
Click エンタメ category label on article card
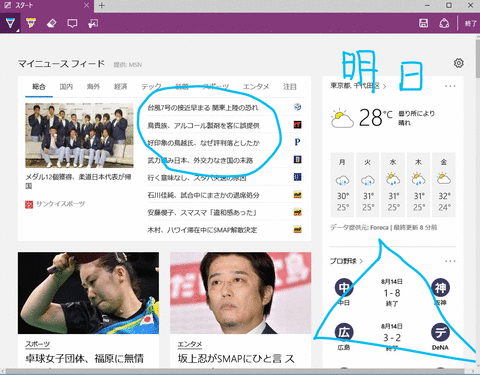coord(190,344)
